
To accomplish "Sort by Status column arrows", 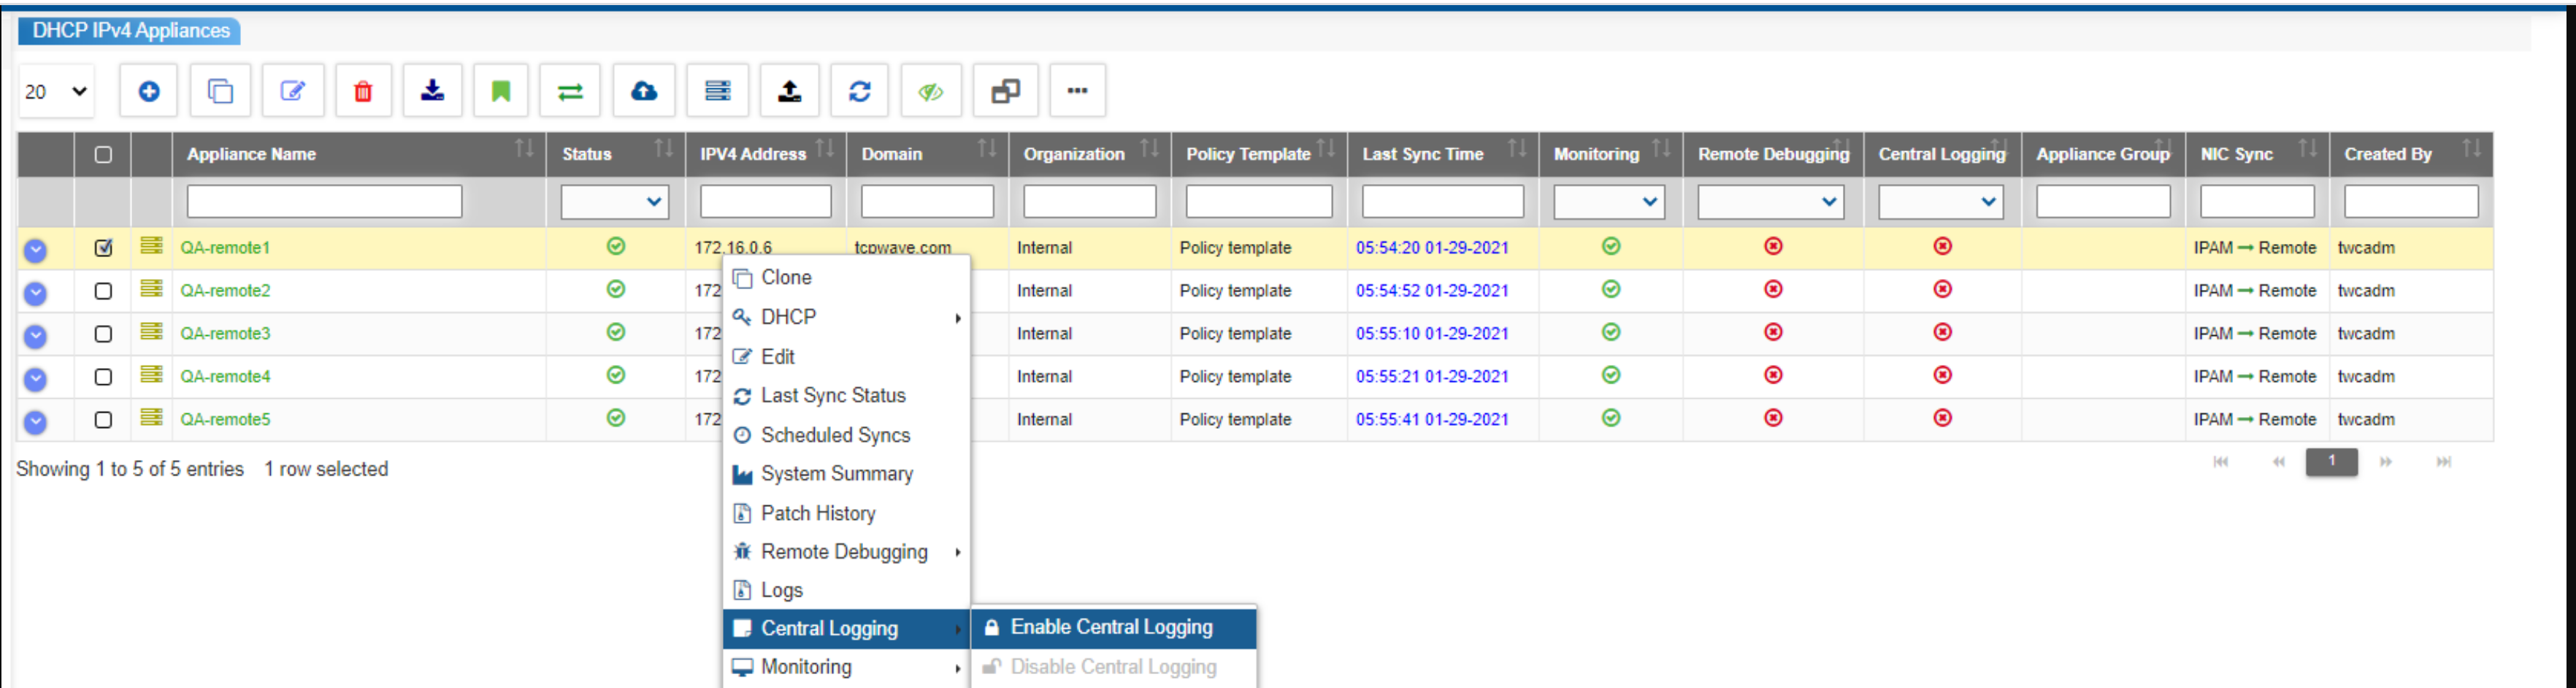I will [x=663, y=149].
